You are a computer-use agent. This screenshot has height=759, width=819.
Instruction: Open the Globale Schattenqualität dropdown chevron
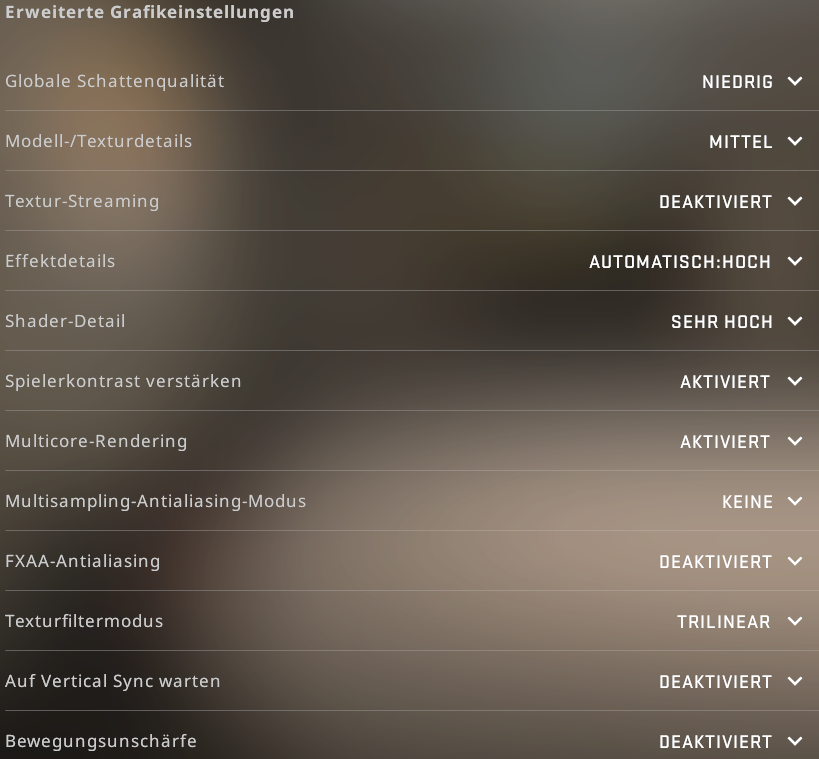795,81
